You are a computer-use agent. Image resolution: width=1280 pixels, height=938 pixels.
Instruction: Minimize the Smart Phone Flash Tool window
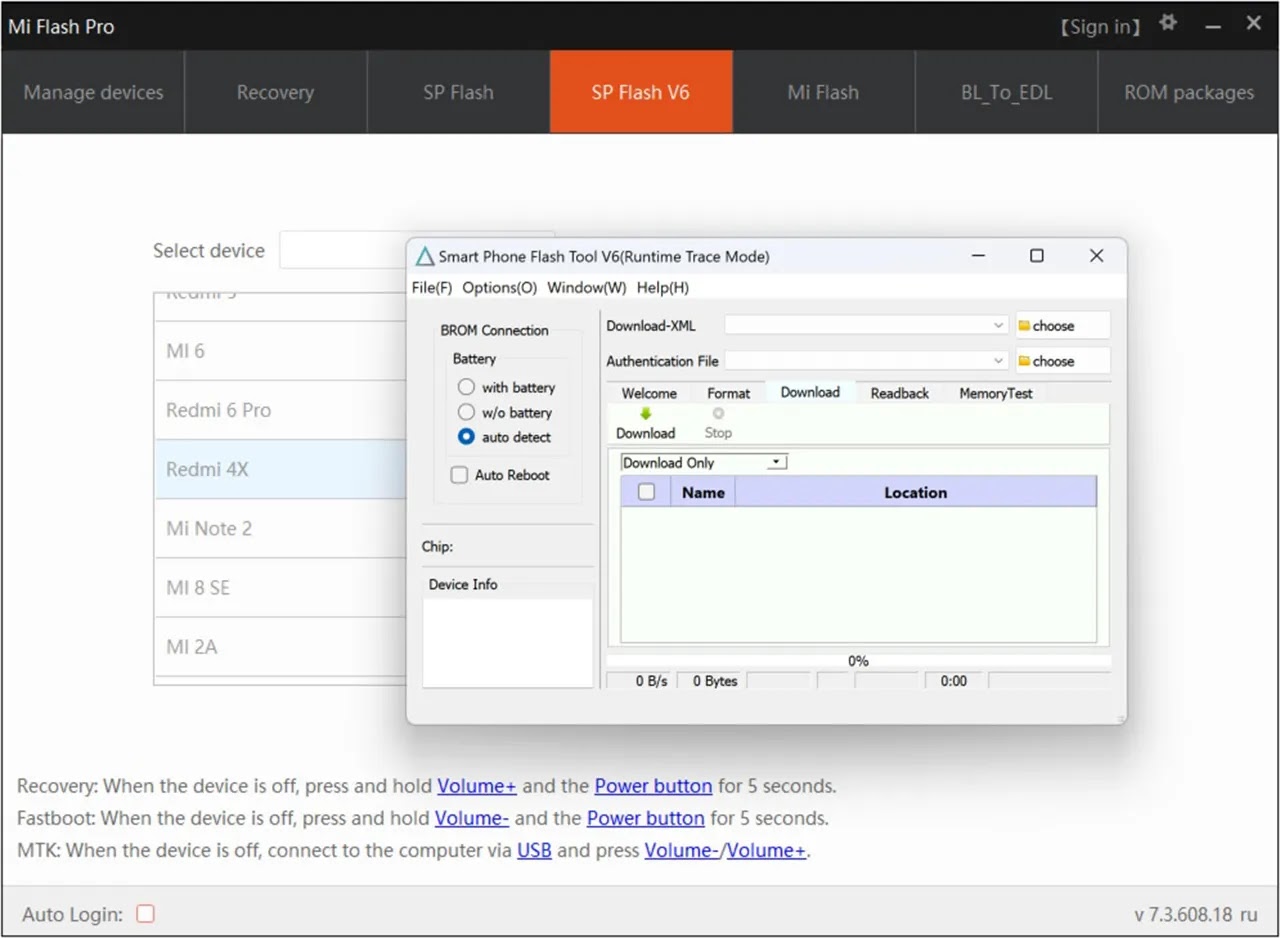coord(977,256)
